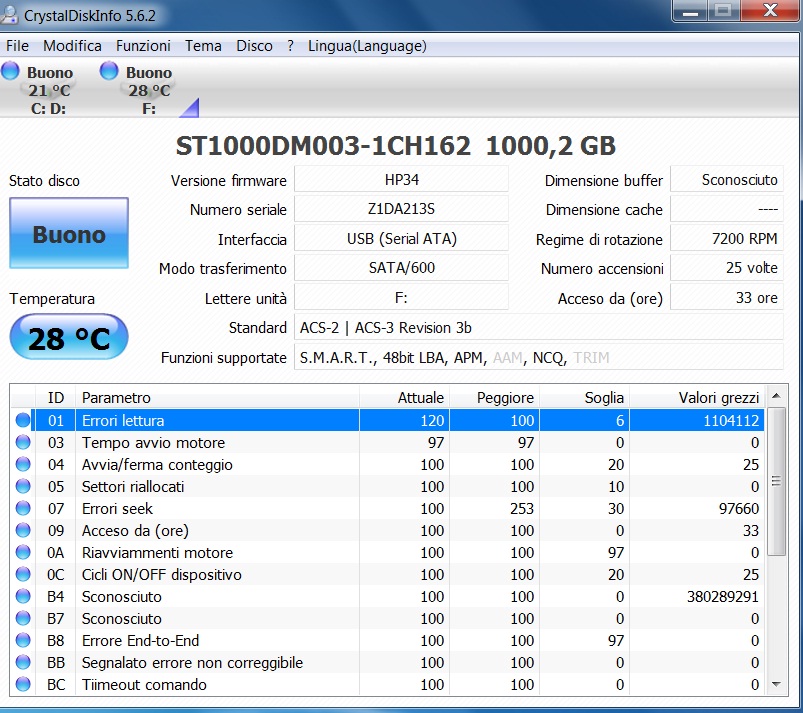Select the Settori riallocati row
The width and height of the screenshot is (803, 713).
point(388,487)
